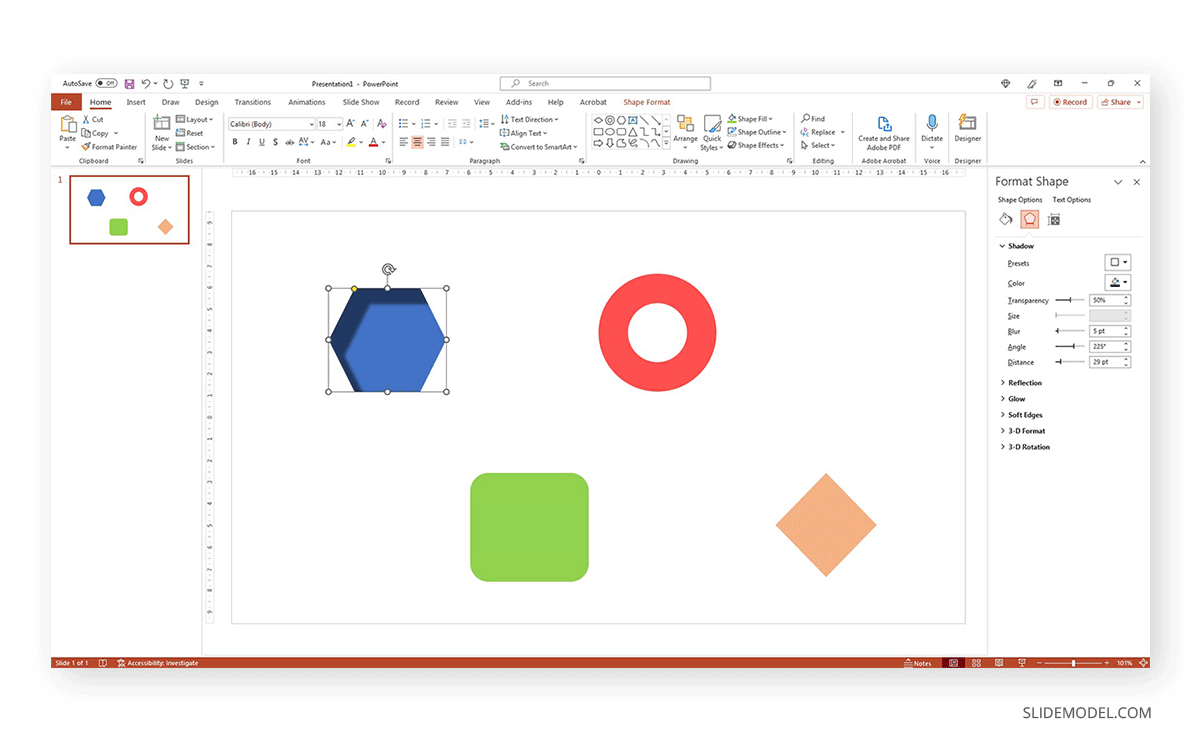Switch to the Shape Format tab

[646, 101]
